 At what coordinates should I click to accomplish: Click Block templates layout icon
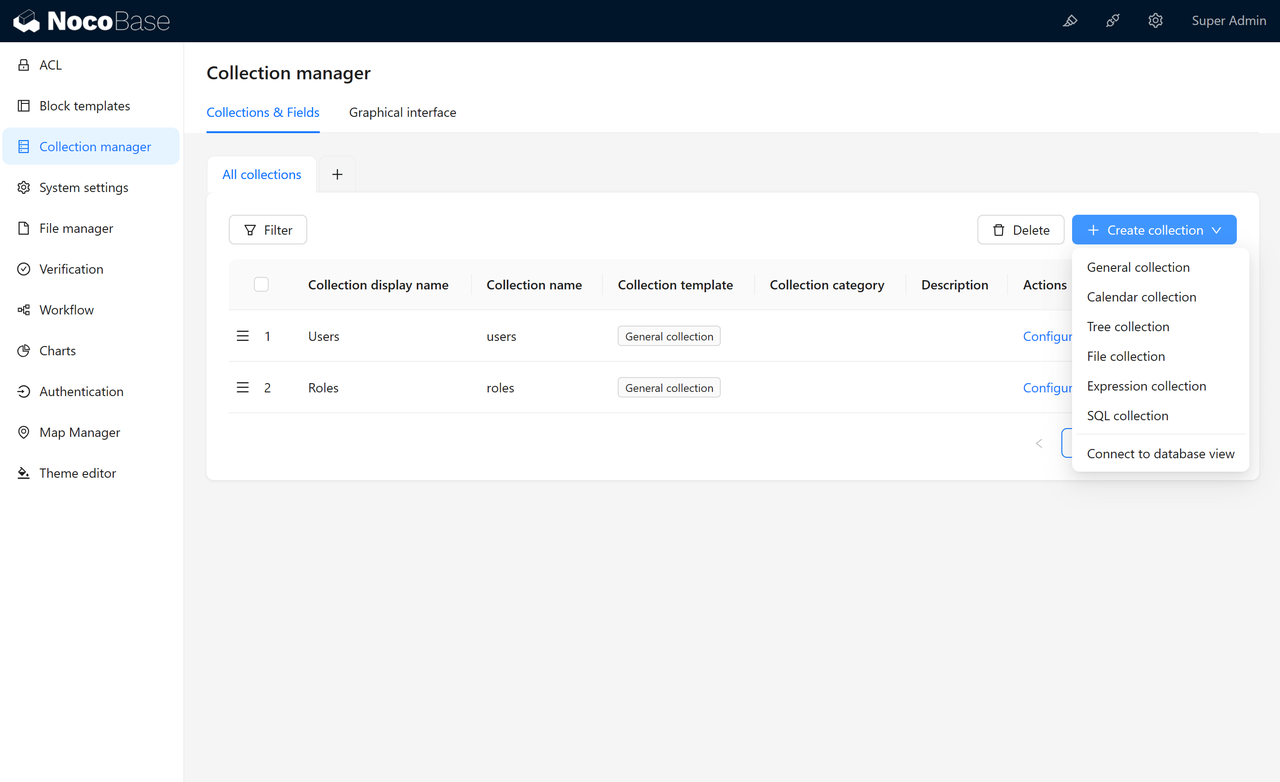pyautogui.click(x=24, y=106)
